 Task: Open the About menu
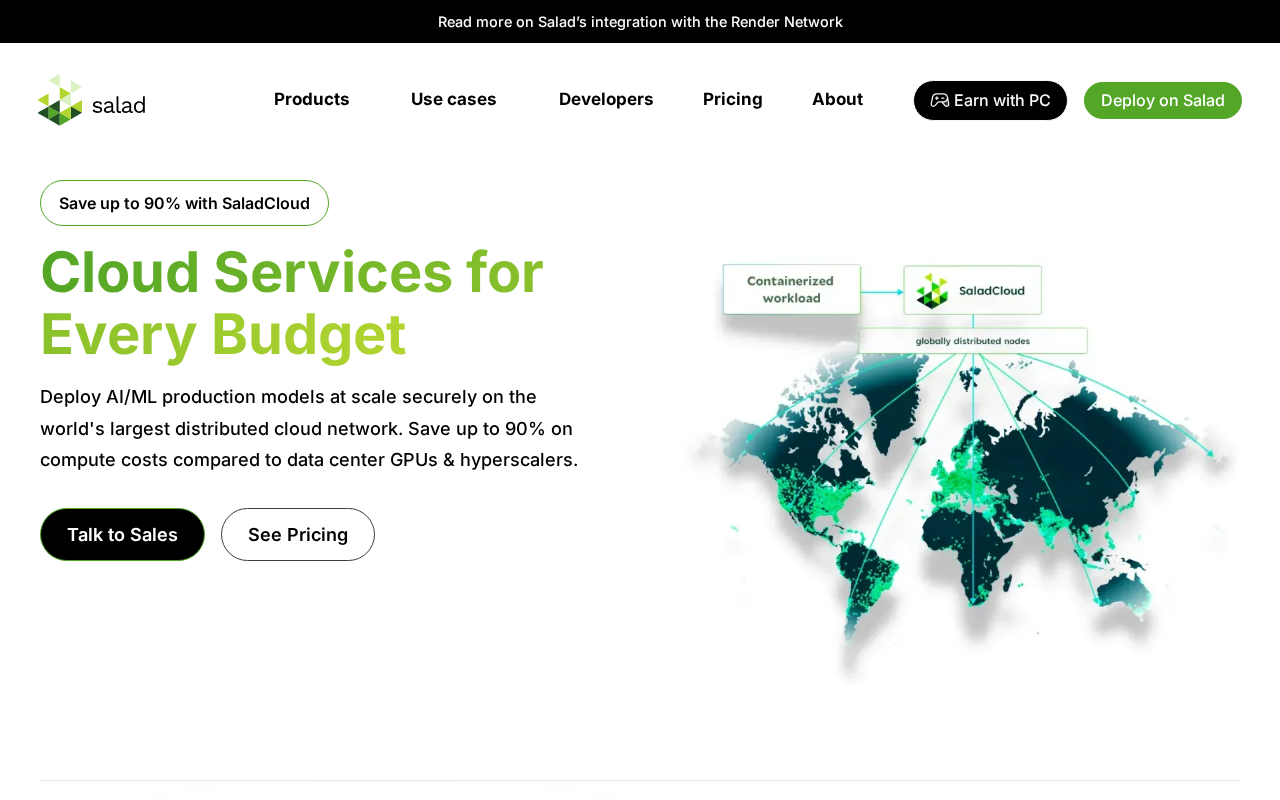click(x=837, y=99)
